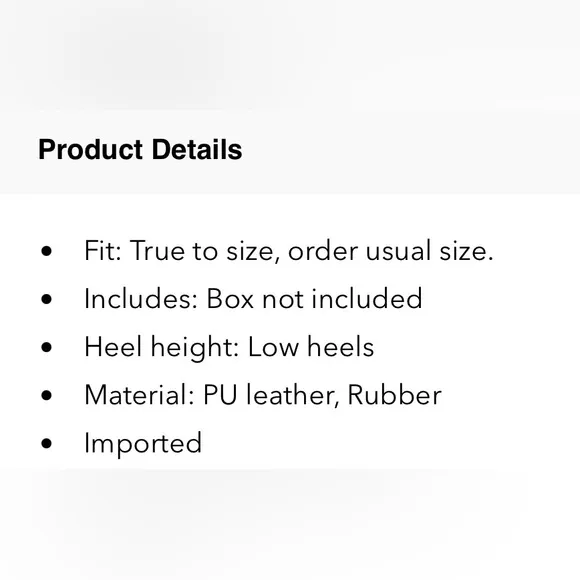Select the bullet point beside Imported
This screenshot has width=580, height=580.
coord(47,443)
